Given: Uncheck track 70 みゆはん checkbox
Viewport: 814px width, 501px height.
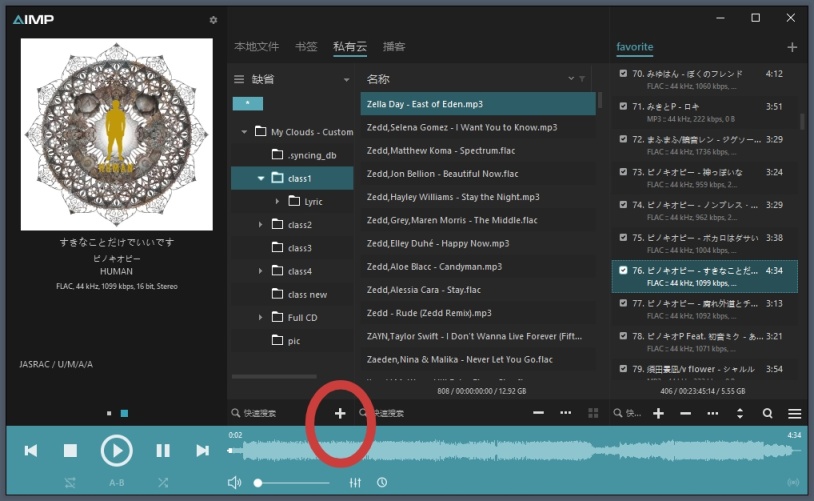Looking at the screenshot, I should 623,73.
